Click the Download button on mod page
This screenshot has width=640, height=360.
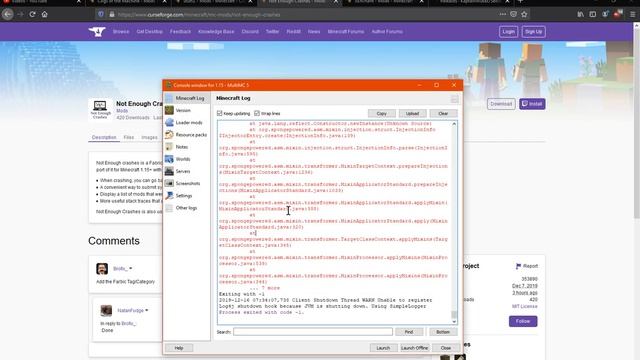501,104
